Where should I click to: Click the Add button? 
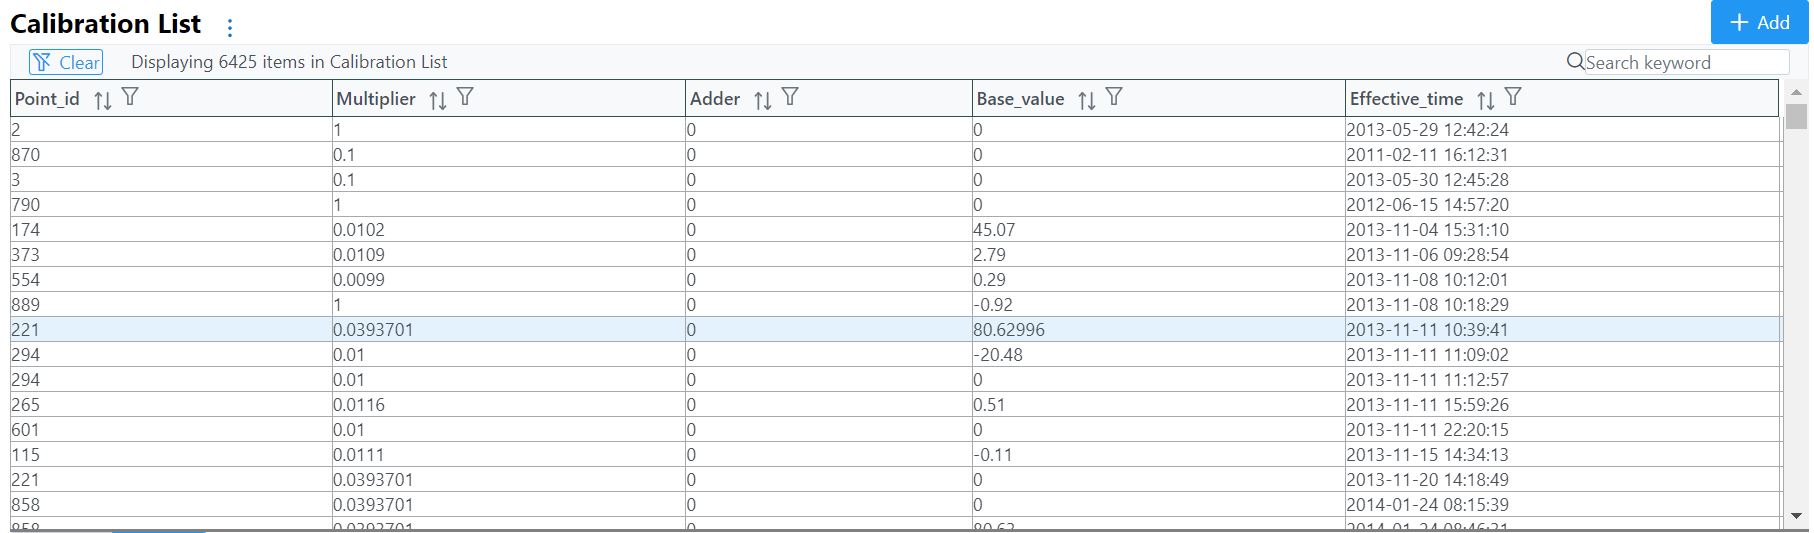click(1759, 22)
